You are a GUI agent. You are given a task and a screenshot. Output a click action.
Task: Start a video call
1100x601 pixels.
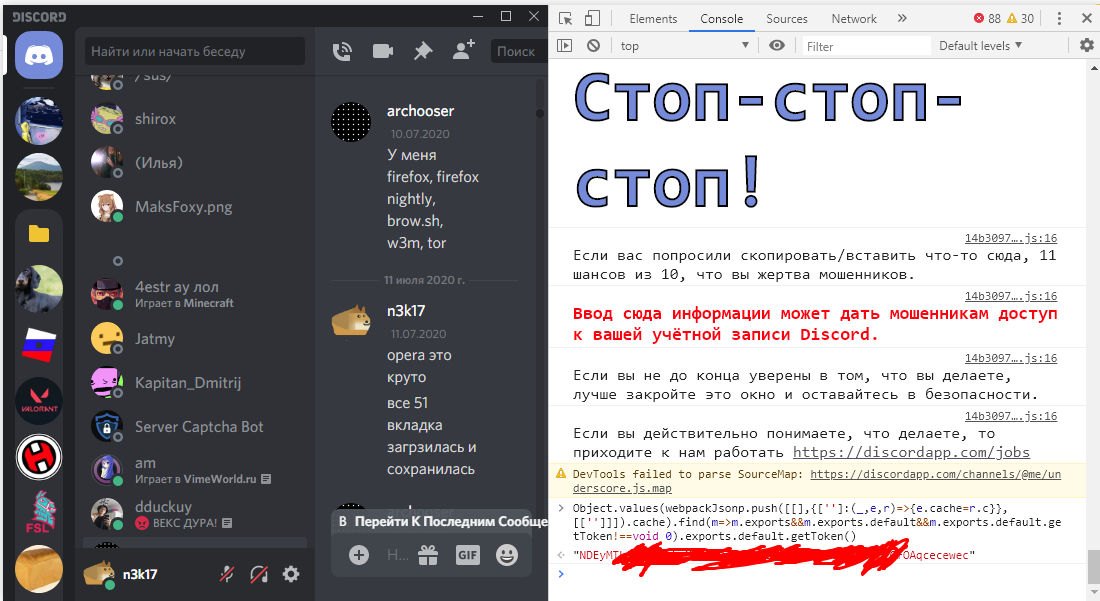[382, 51]
